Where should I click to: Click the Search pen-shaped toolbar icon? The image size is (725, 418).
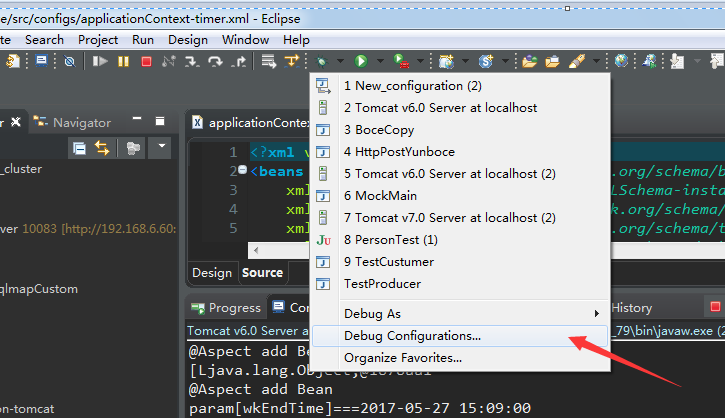[577, 61]
